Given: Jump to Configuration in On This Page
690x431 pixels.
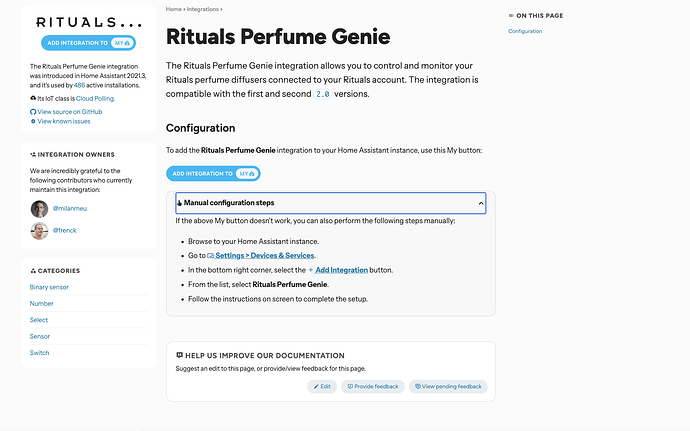Looking at the screenshot, I should [x=525, y=31].
